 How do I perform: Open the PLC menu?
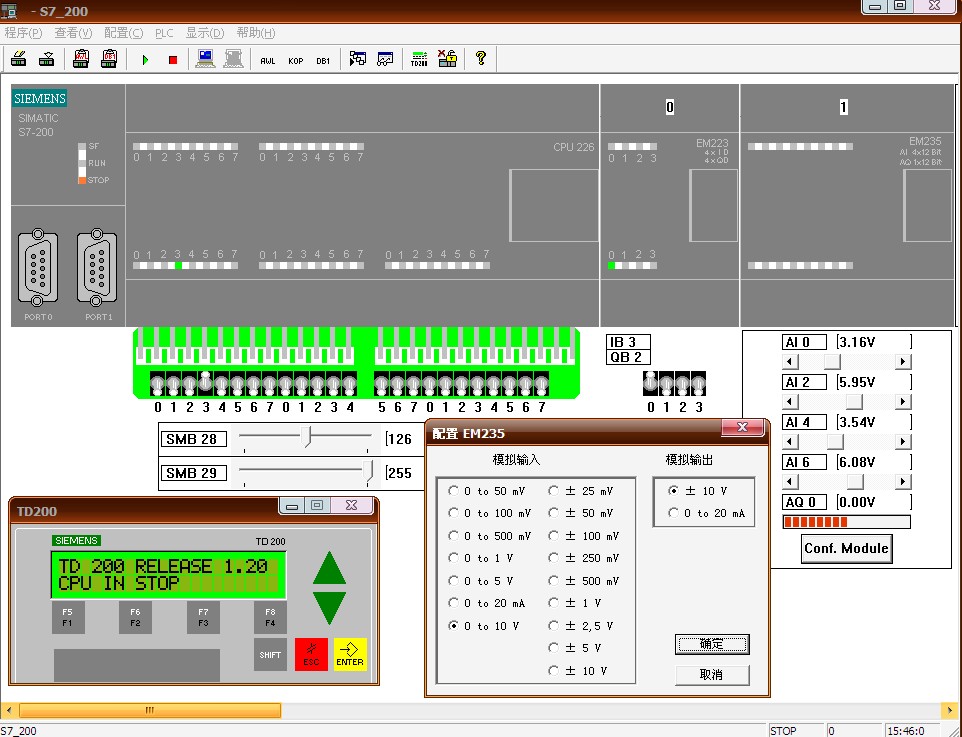coord(164,33)
